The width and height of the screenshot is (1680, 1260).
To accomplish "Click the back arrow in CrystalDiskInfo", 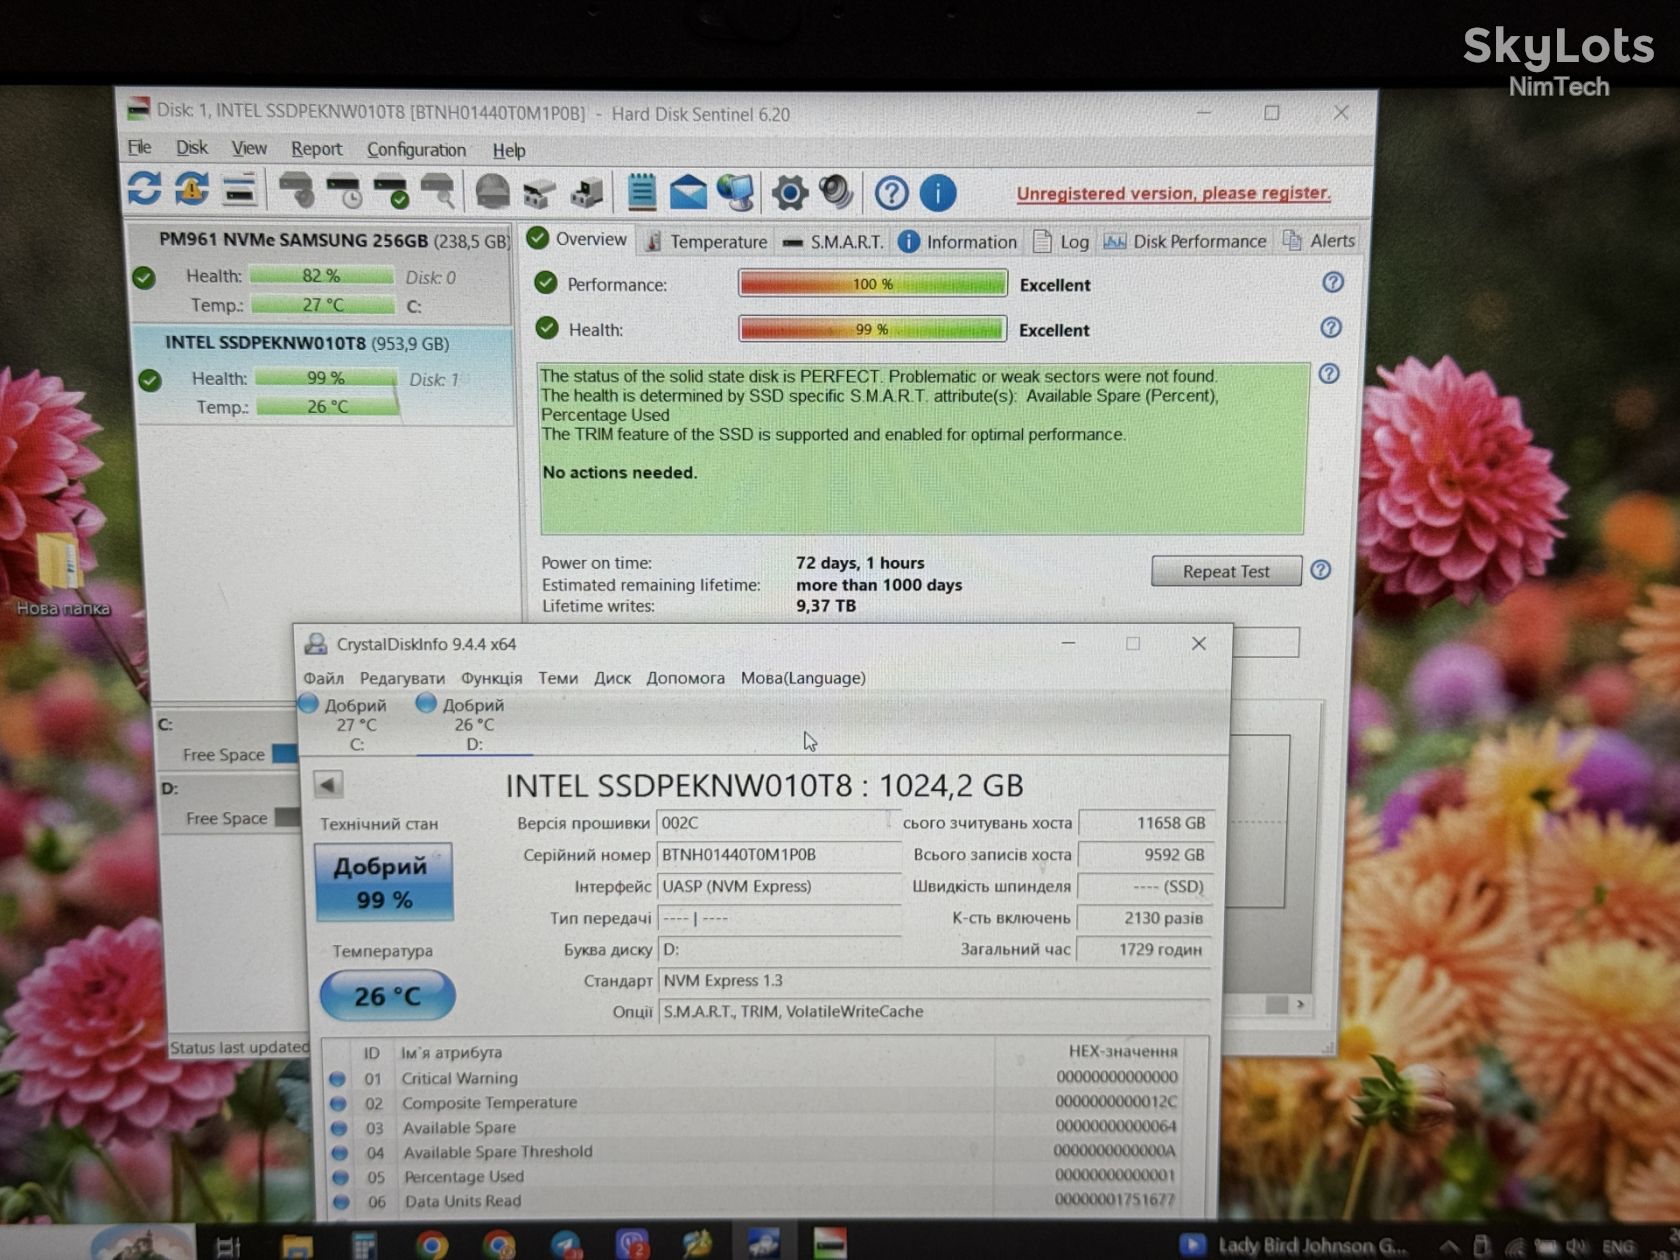I will [328, 784].
